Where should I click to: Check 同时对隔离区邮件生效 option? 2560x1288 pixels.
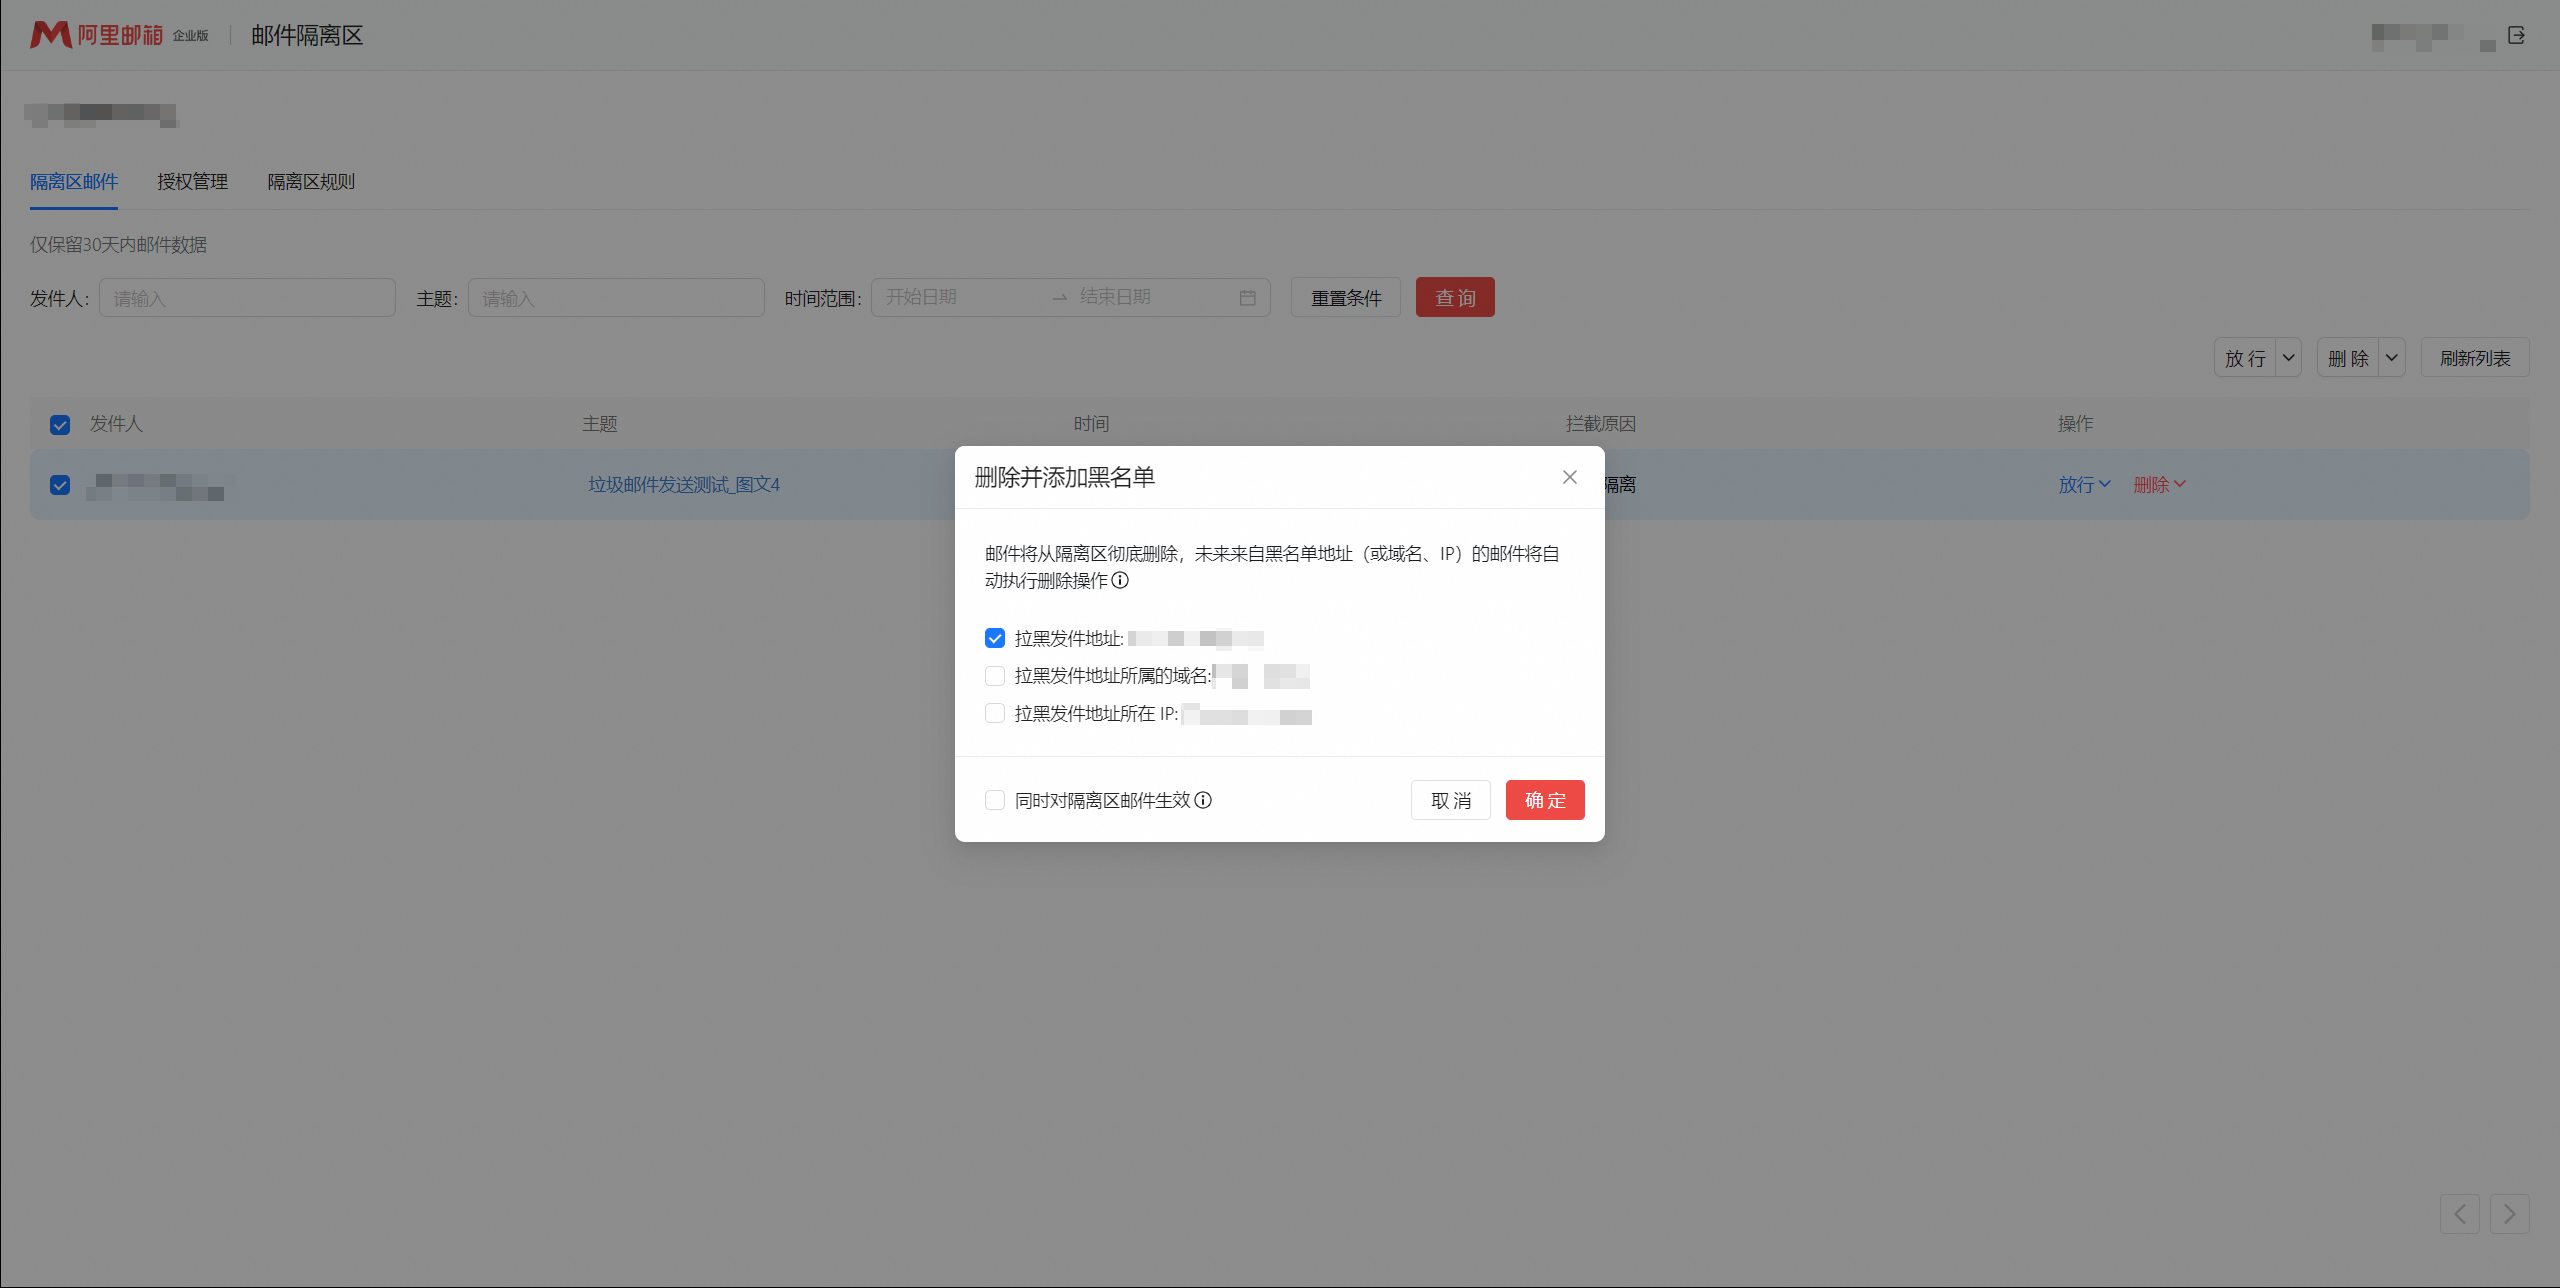[995, 800]
